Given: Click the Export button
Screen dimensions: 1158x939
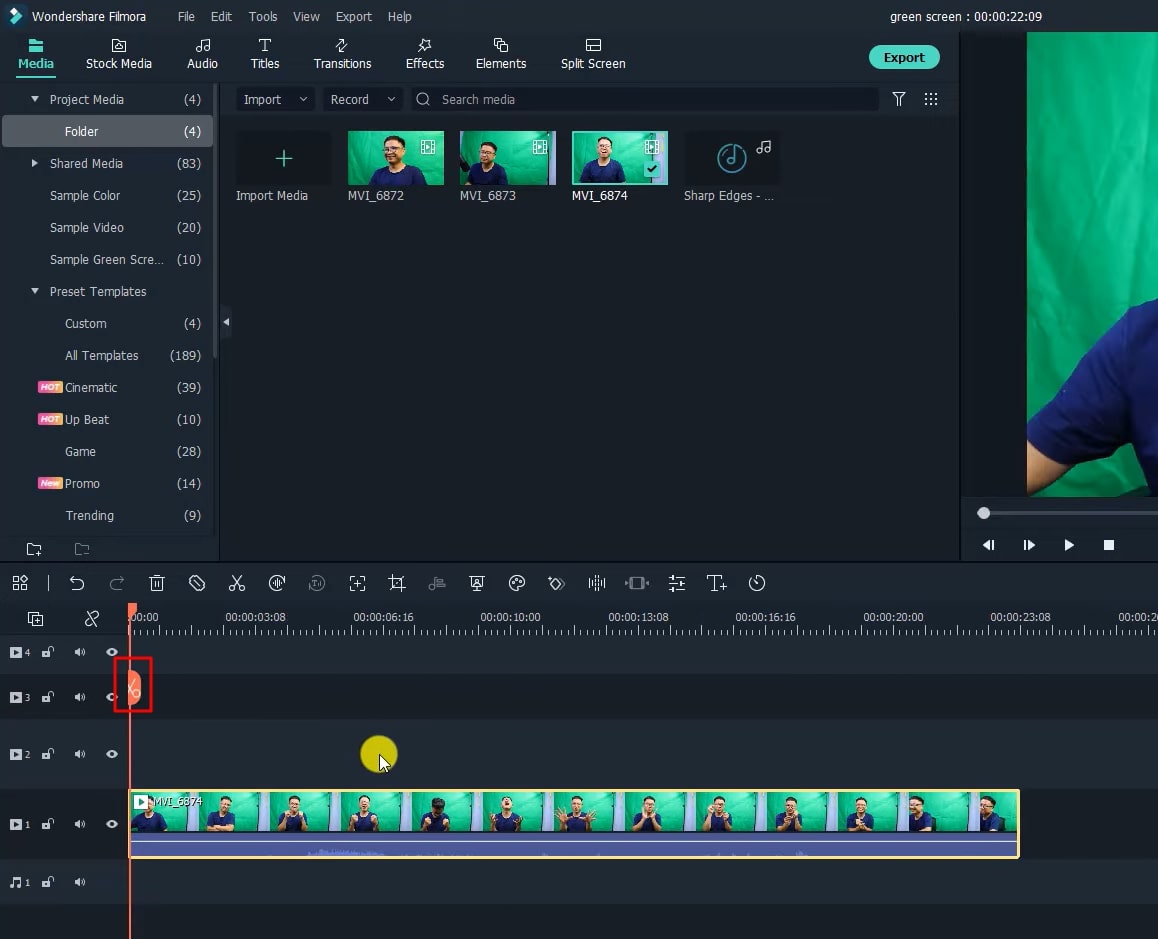Looking at the screenshot, I should 904,57.
